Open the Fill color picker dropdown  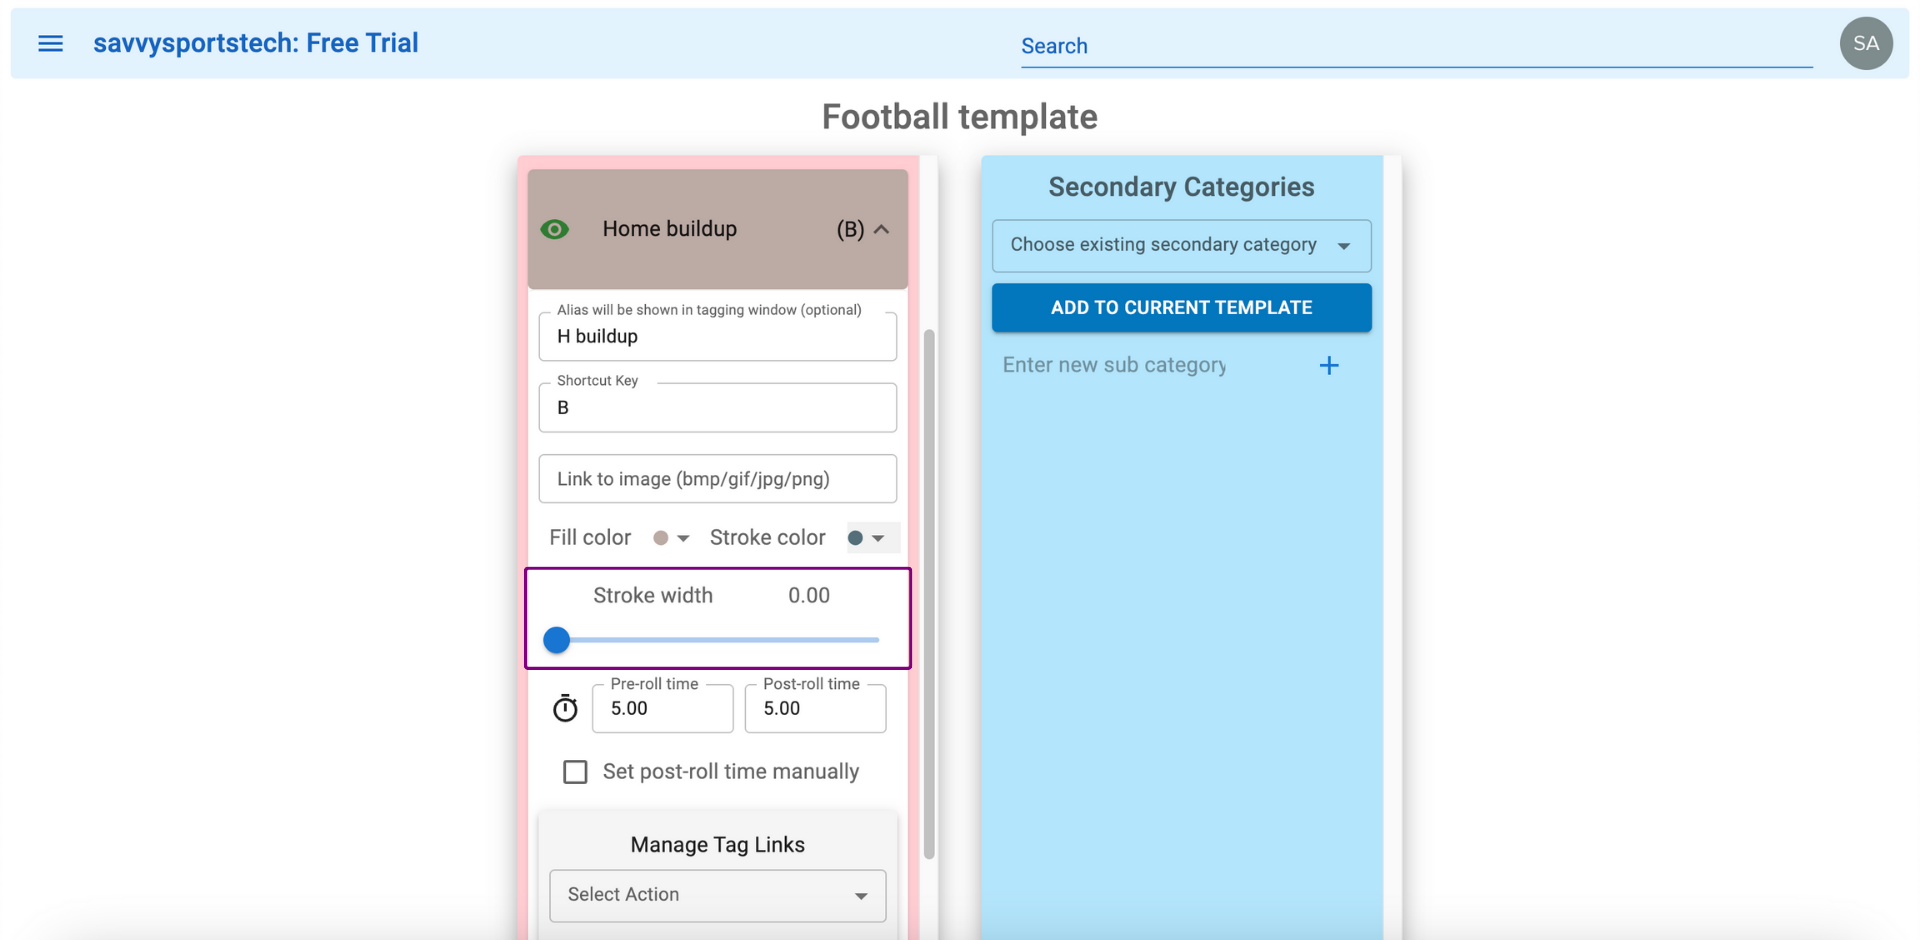[x=671, y=538]
